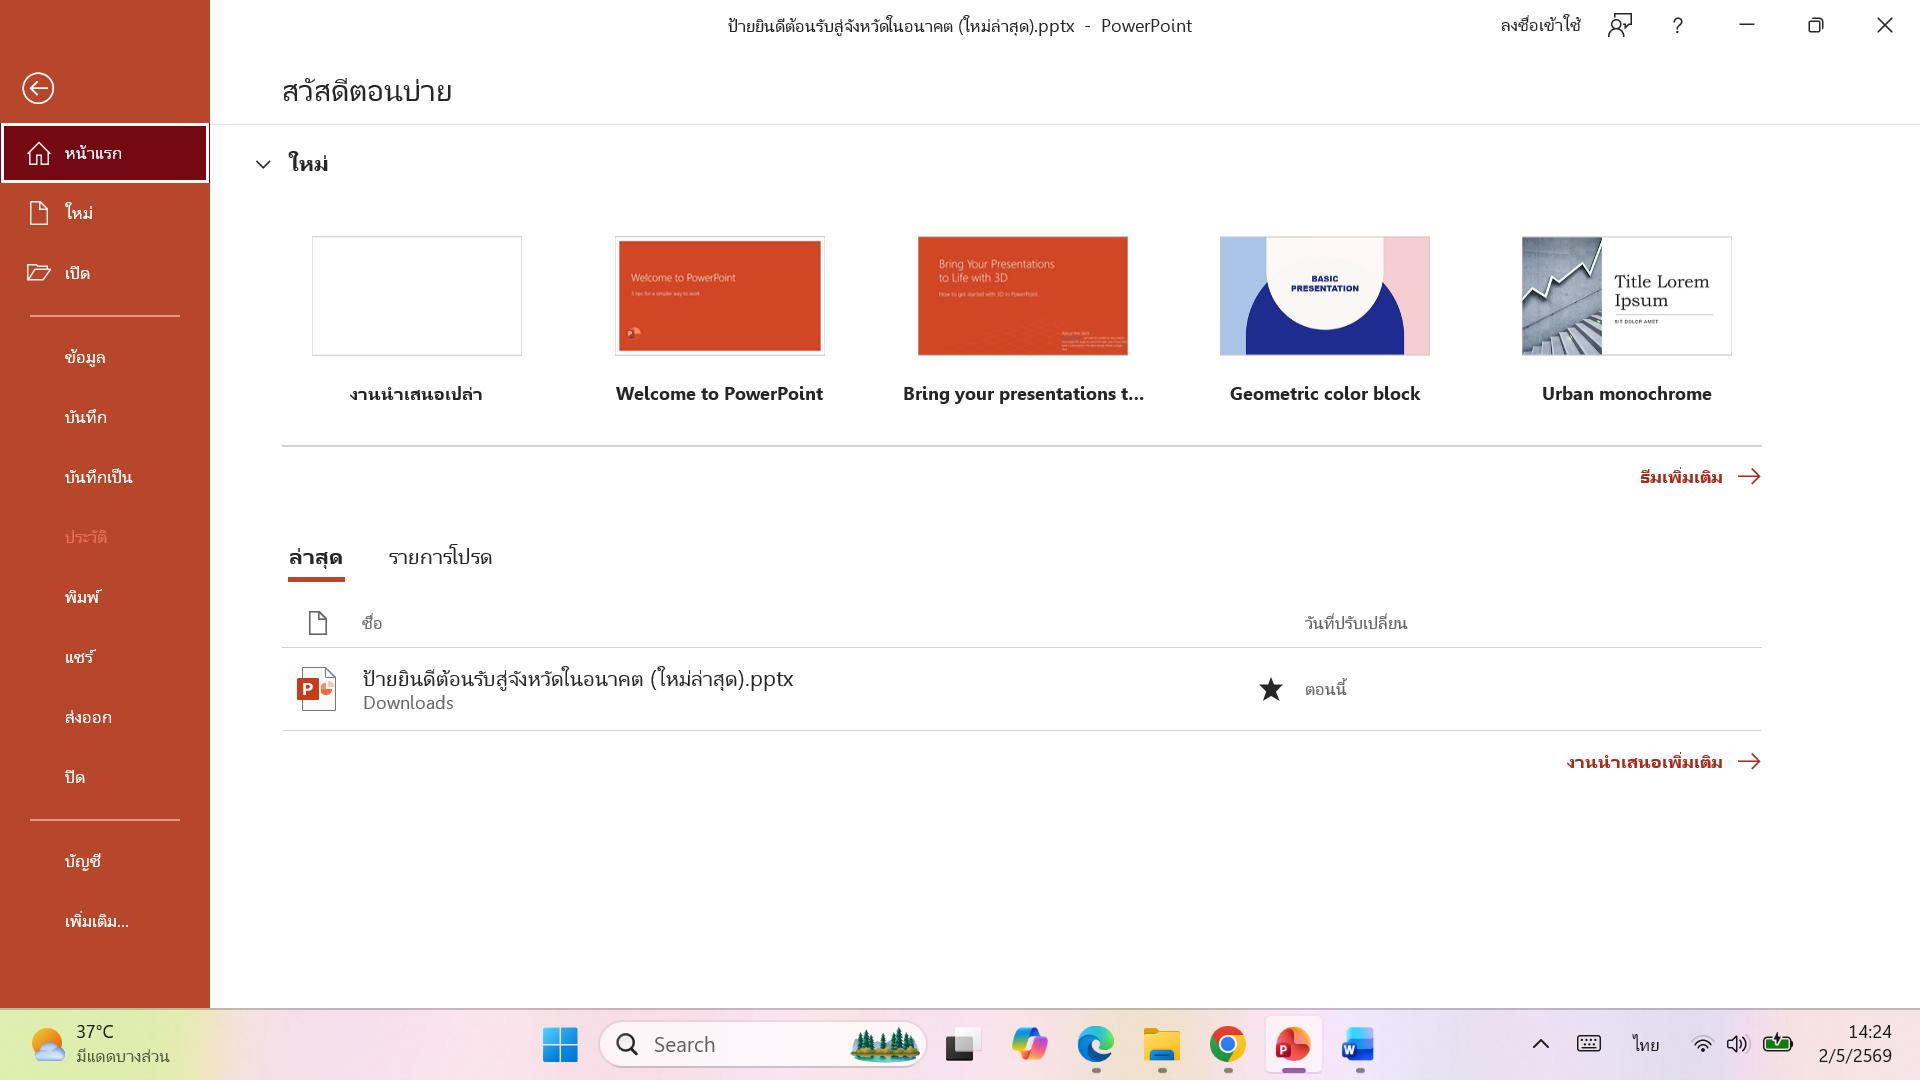Click the ธีมเพิ่มเติม (More themes) link
1920x1080 pixels.
tap(1700, 477)
